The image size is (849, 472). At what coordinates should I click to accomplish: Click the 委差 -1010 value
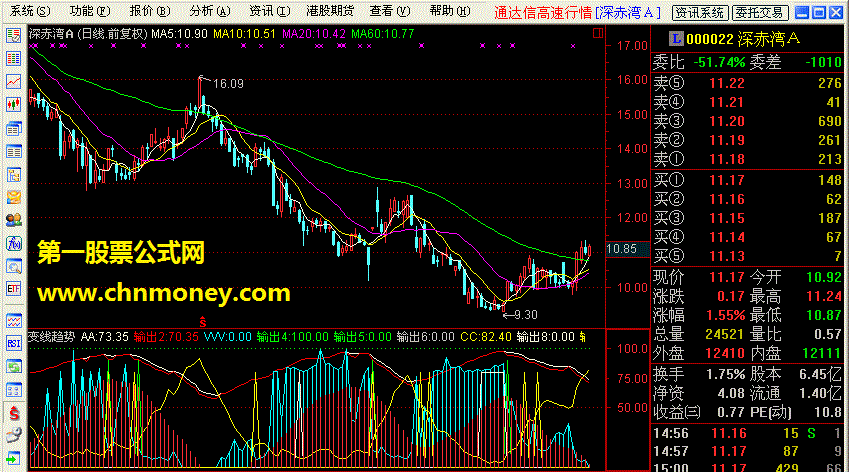tap(824, 62)
